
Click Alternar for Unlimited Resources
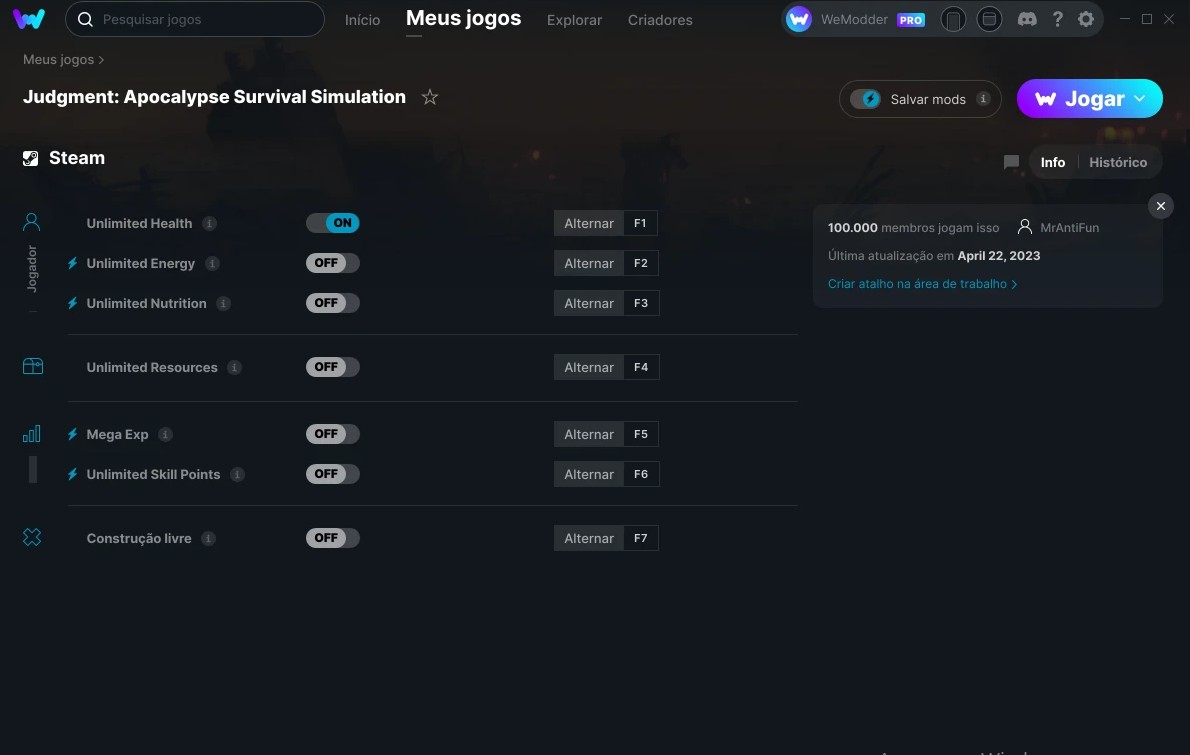(589, 367)
